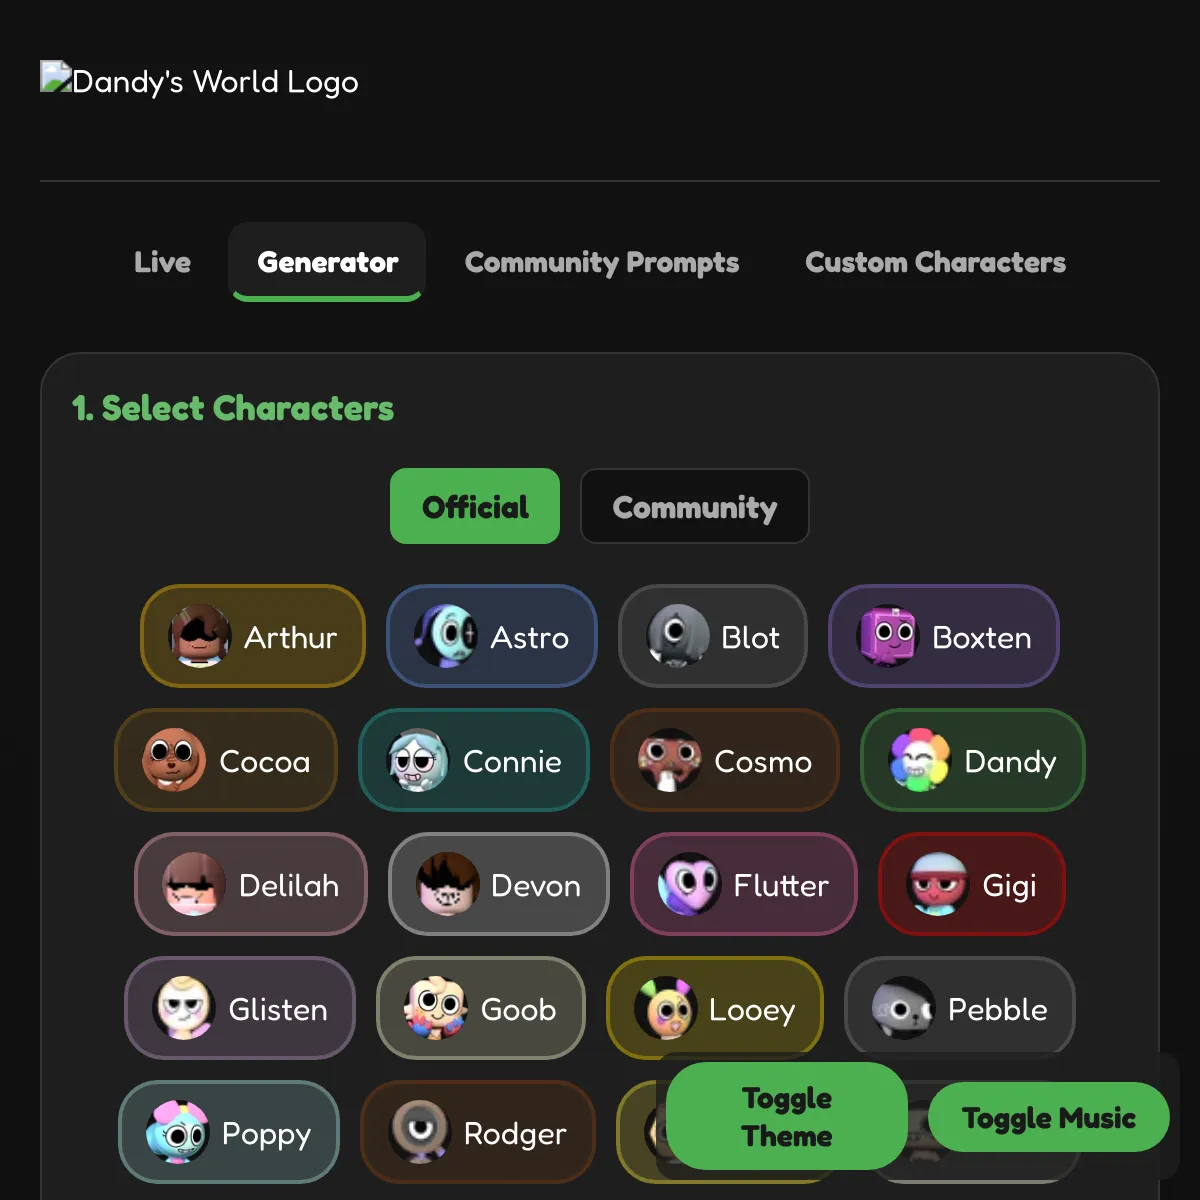Select the Glisten character chip

(240, 1008)
